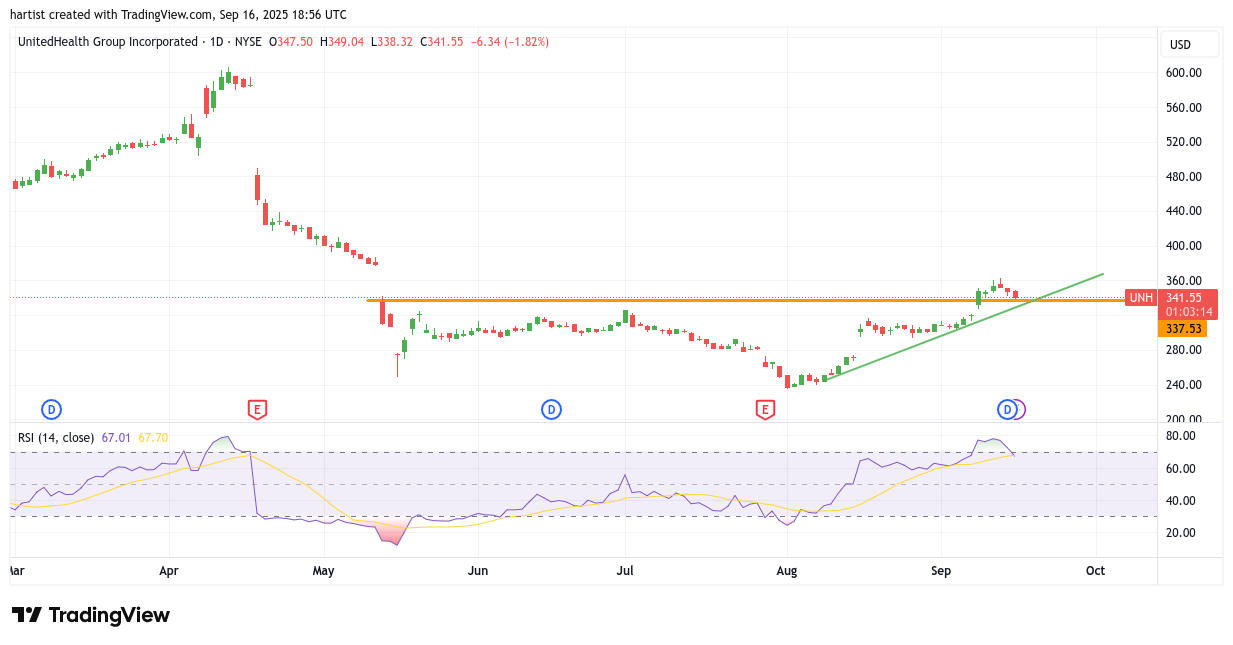Viewport: 1233px width, 645px height.
Task: Click the 200.00 price axis label
Action: [x=1184, y=419]
